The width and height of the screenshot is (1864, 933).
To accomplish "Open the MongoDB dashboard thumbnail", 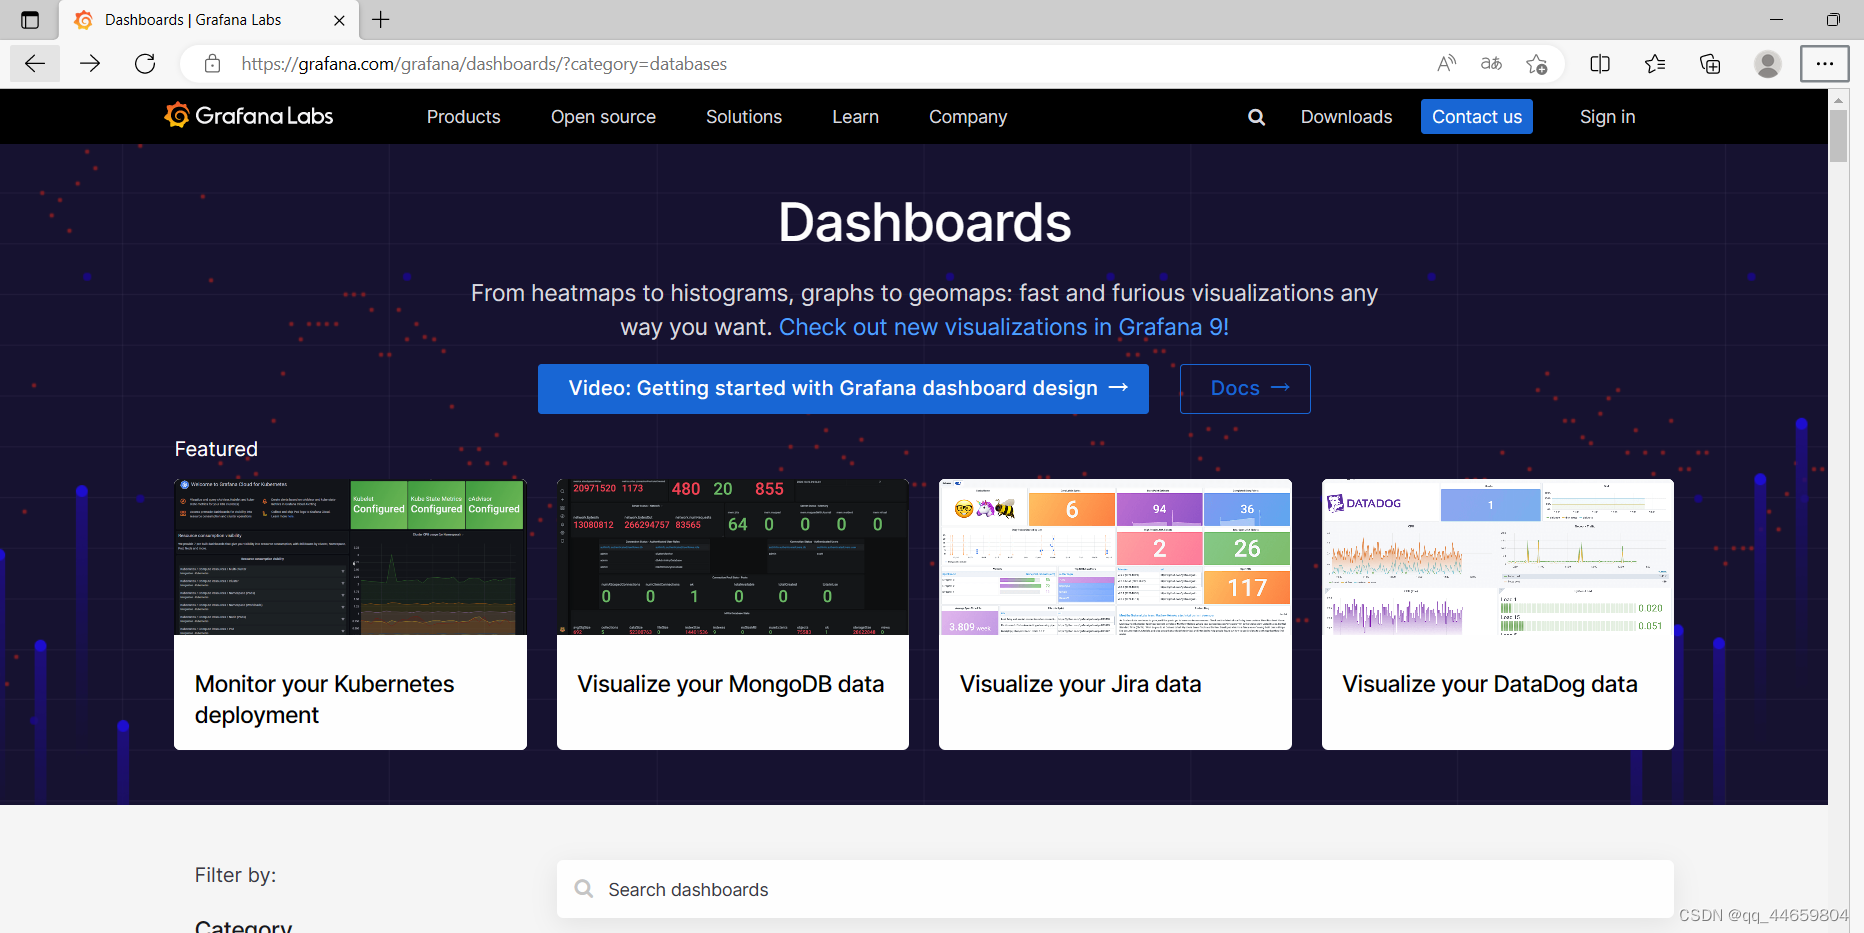I will coord(733,557).
